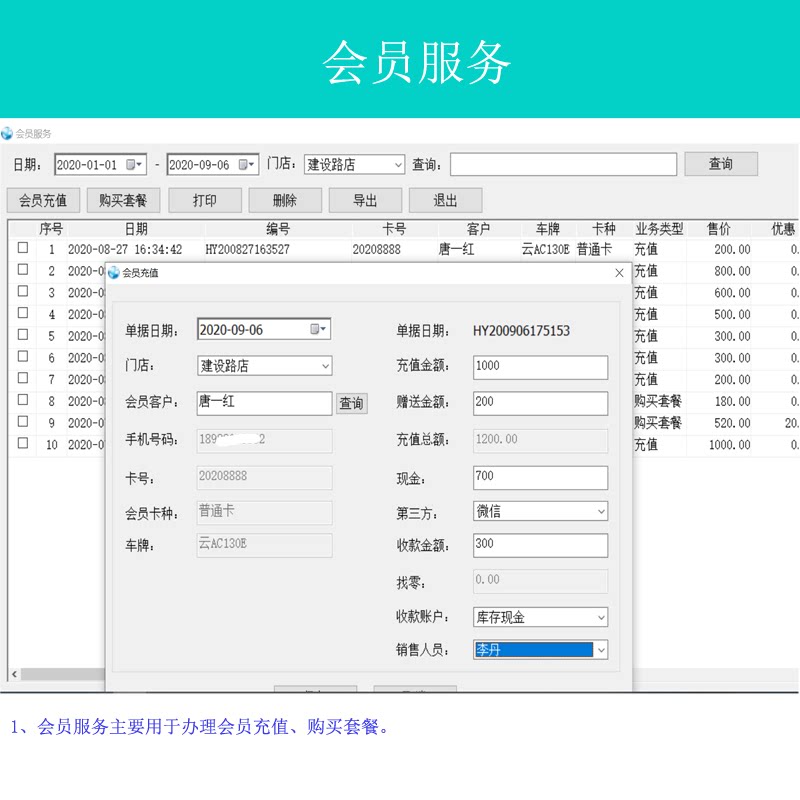Tick the checkbox for row 8
This screenshot has width=800, height=800.
point(23,399)
